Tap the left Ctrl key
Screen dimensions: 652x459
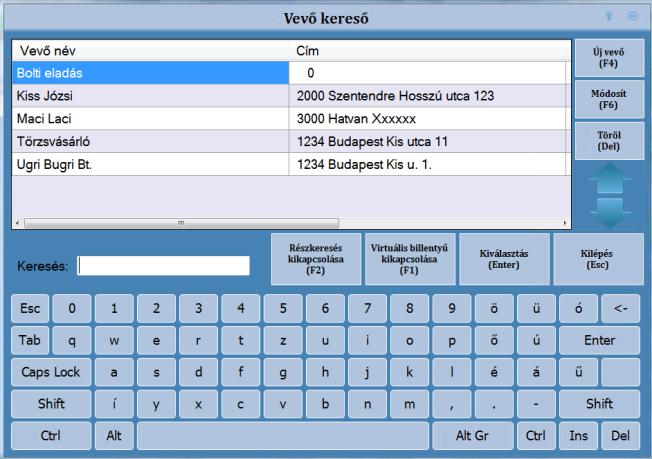coord(51,436)
